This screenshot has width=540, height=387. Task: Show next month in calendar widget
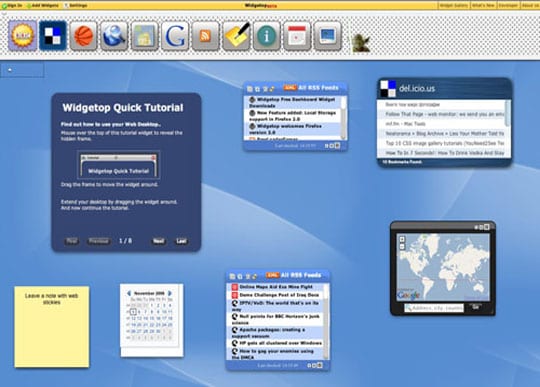coord(170,293)
